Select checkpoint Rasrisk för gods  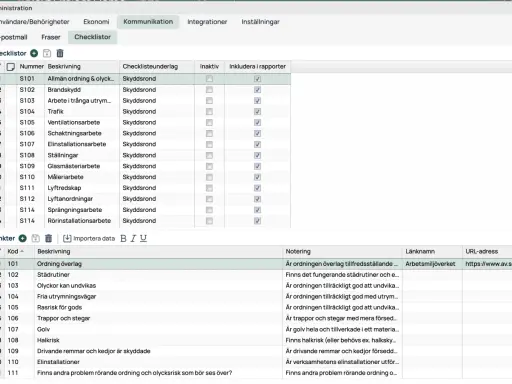pos(256,307)
